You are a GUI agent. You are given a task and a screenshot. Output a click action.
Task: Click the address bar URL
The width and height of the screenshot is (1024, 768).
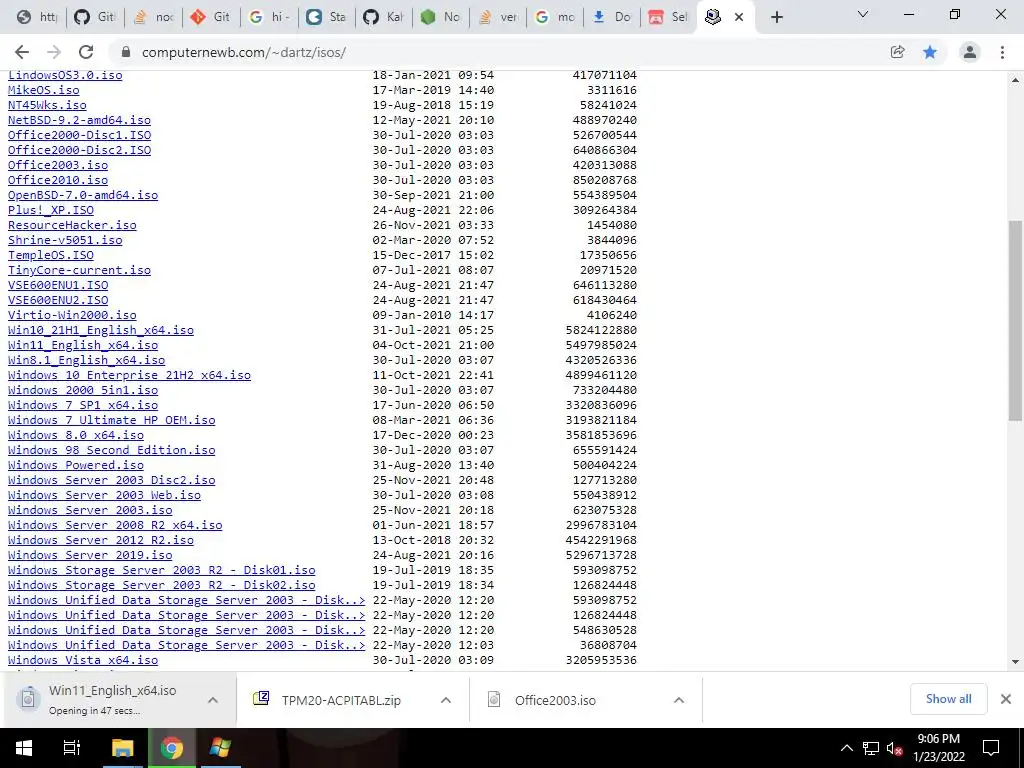click(244, 52)
